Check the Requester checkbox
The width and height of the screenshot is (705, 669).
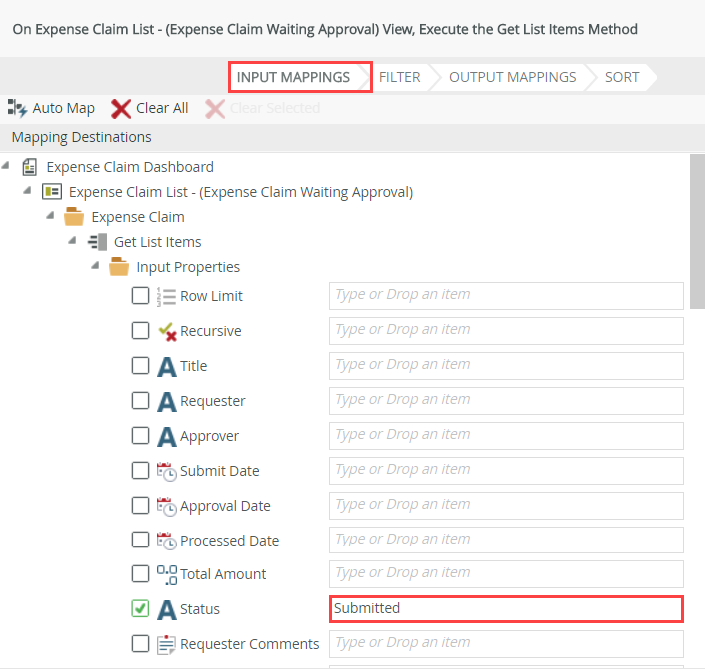tap(140, 400)
